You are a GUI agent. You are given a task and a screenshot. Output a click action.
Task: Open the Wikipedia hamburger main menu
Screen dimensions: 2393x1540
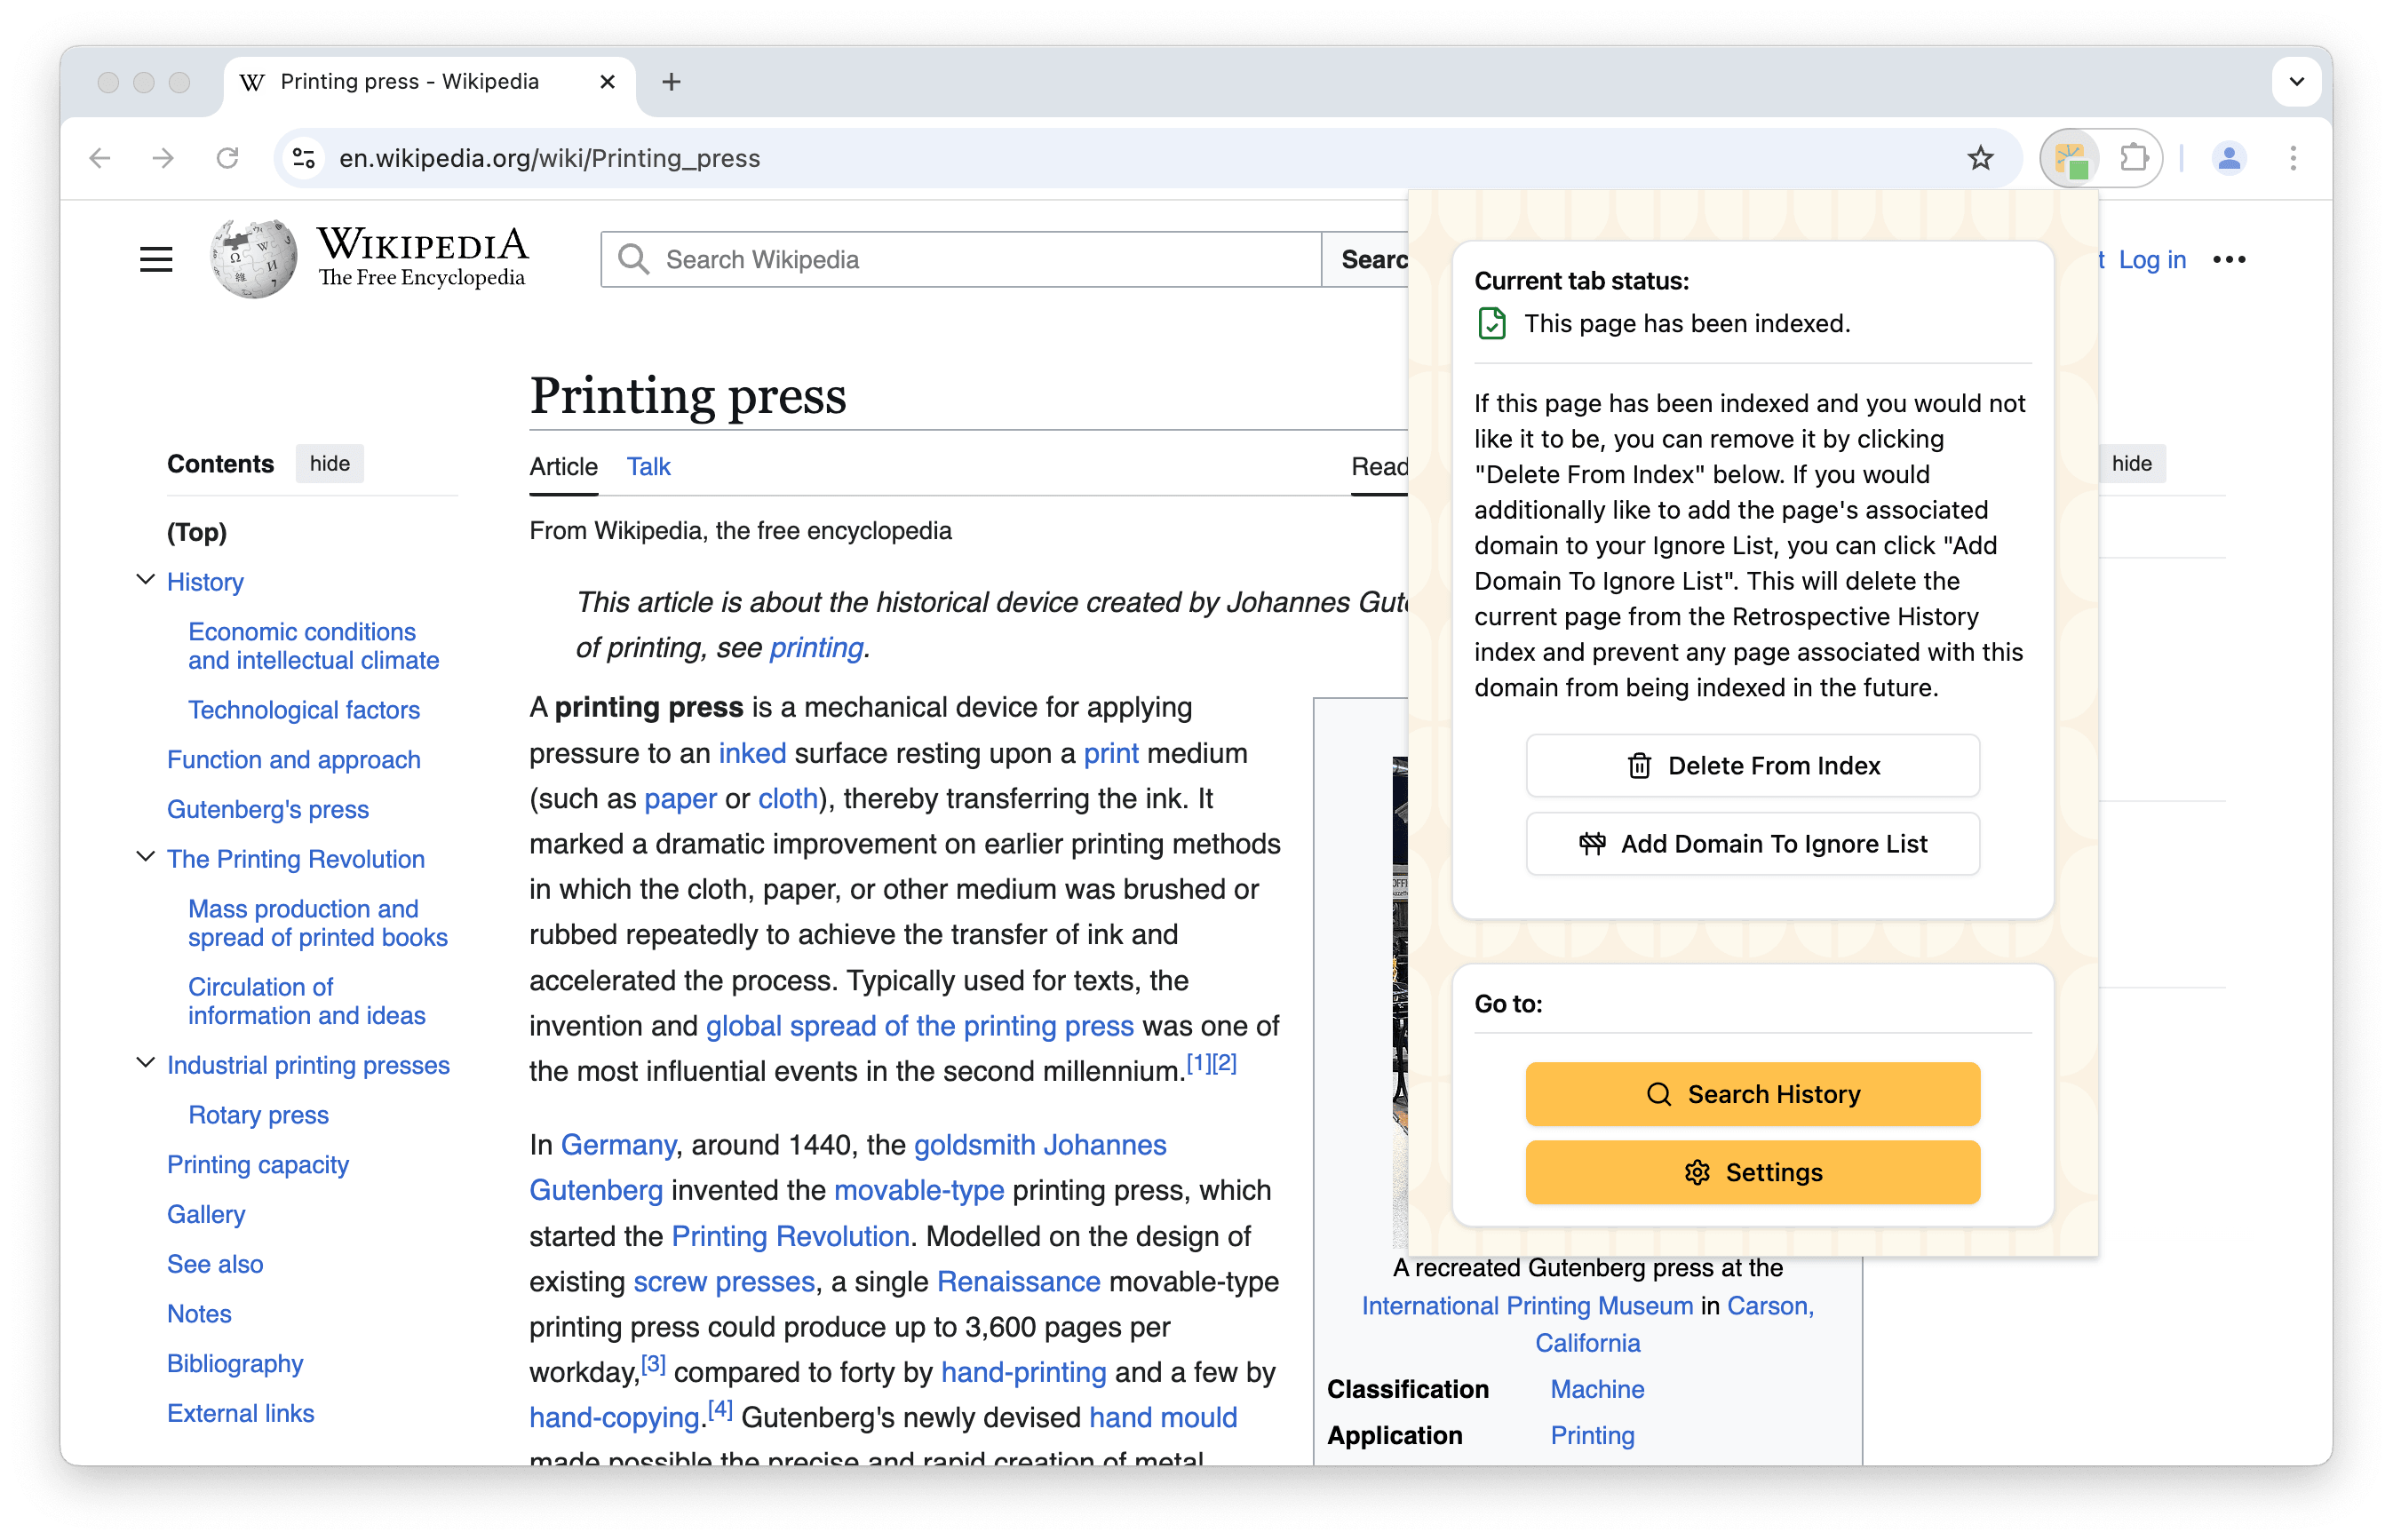pos(156,260)
